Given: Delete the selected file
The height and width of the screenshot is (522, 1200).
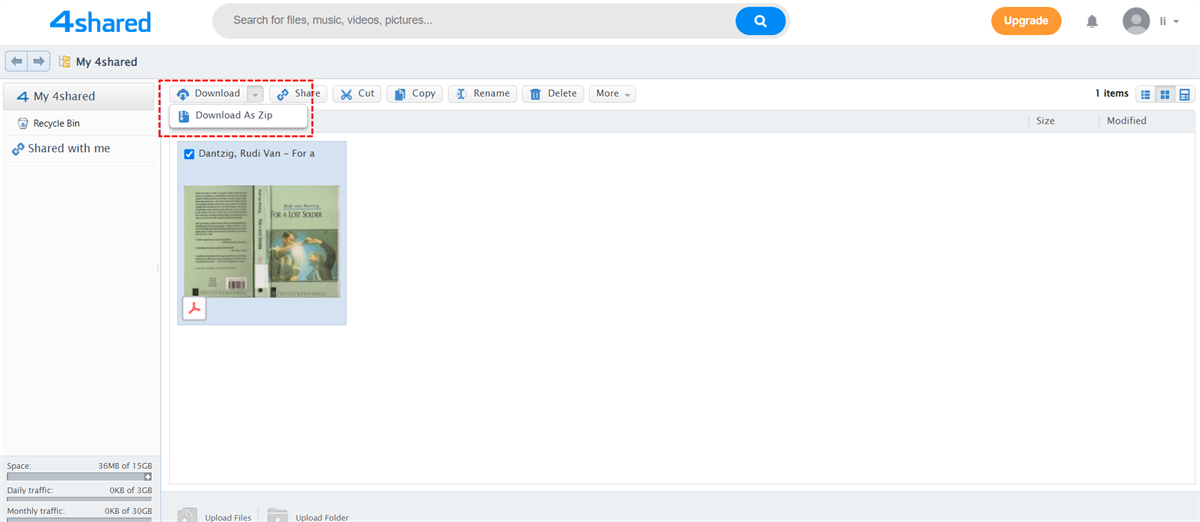Looking at the screenshot, I should point(553,94).
